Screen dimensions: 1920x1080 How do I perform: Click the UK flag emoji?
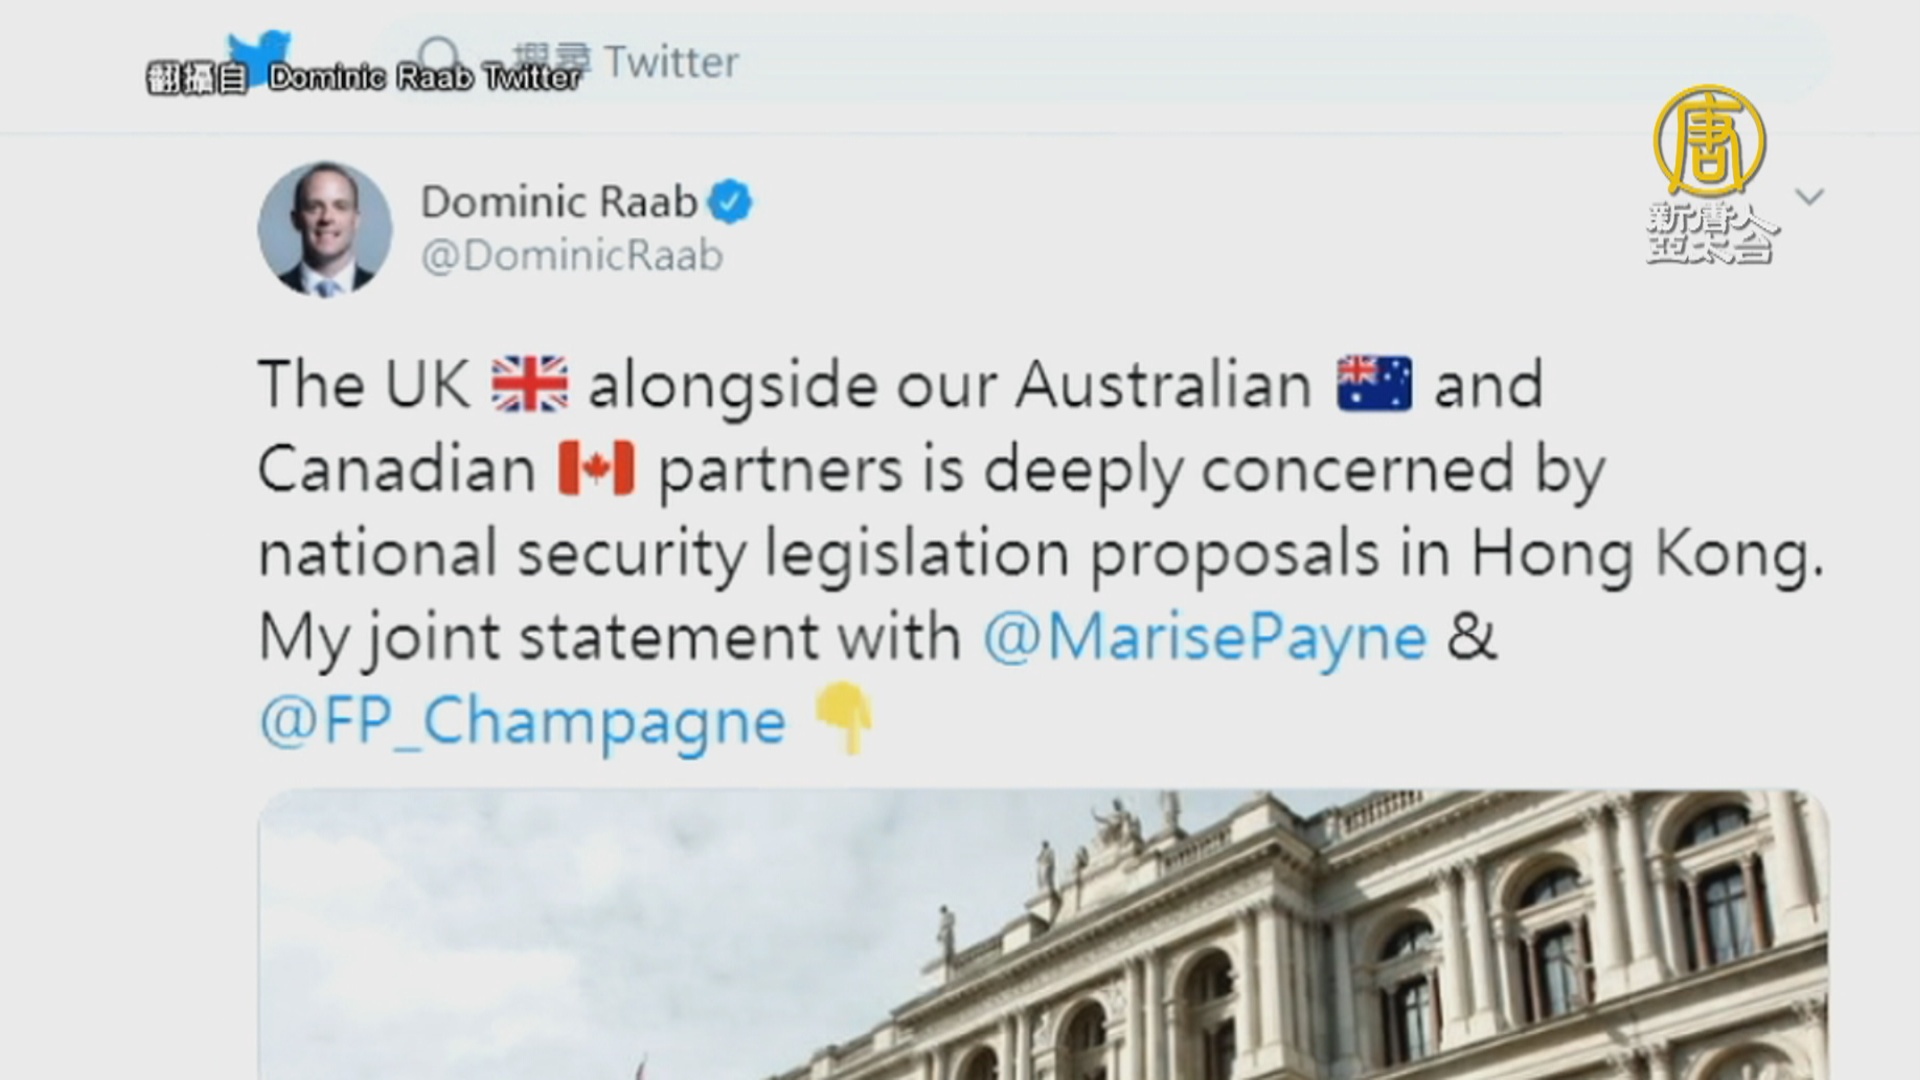[x=529, y=385]
